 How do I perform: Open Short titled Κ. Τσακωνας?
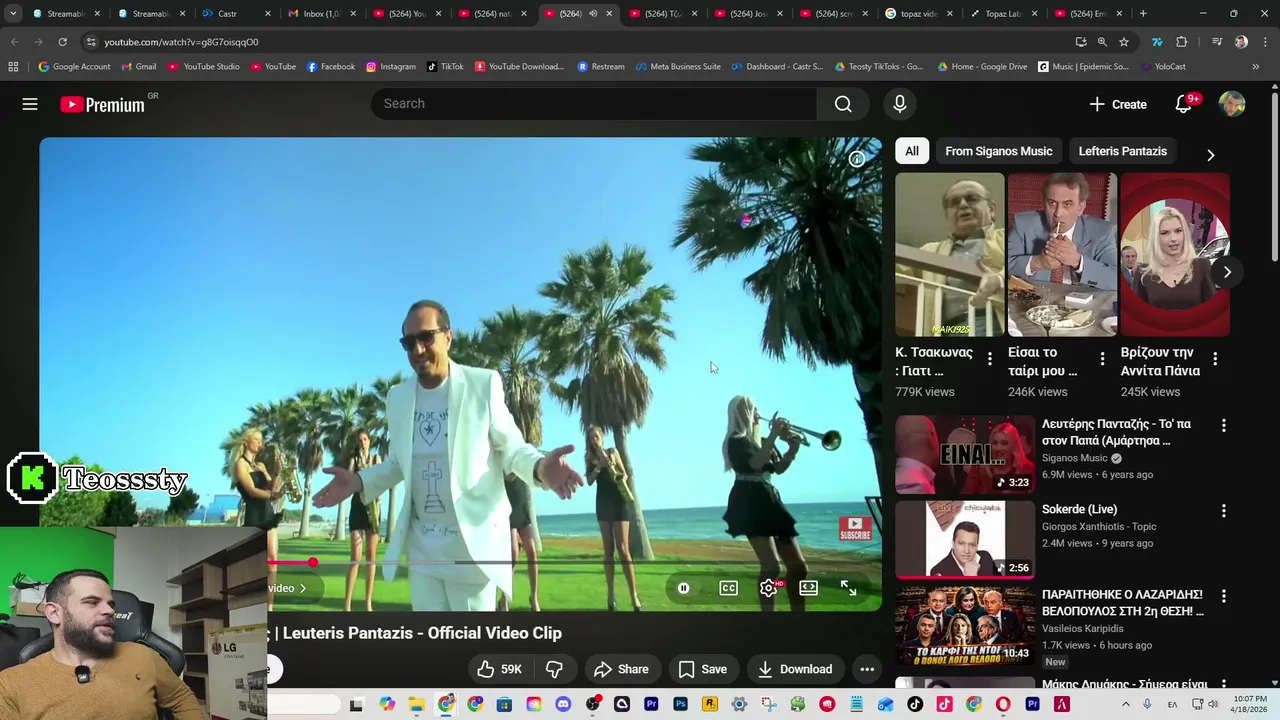pyautogui.click(x=949, y=255)
